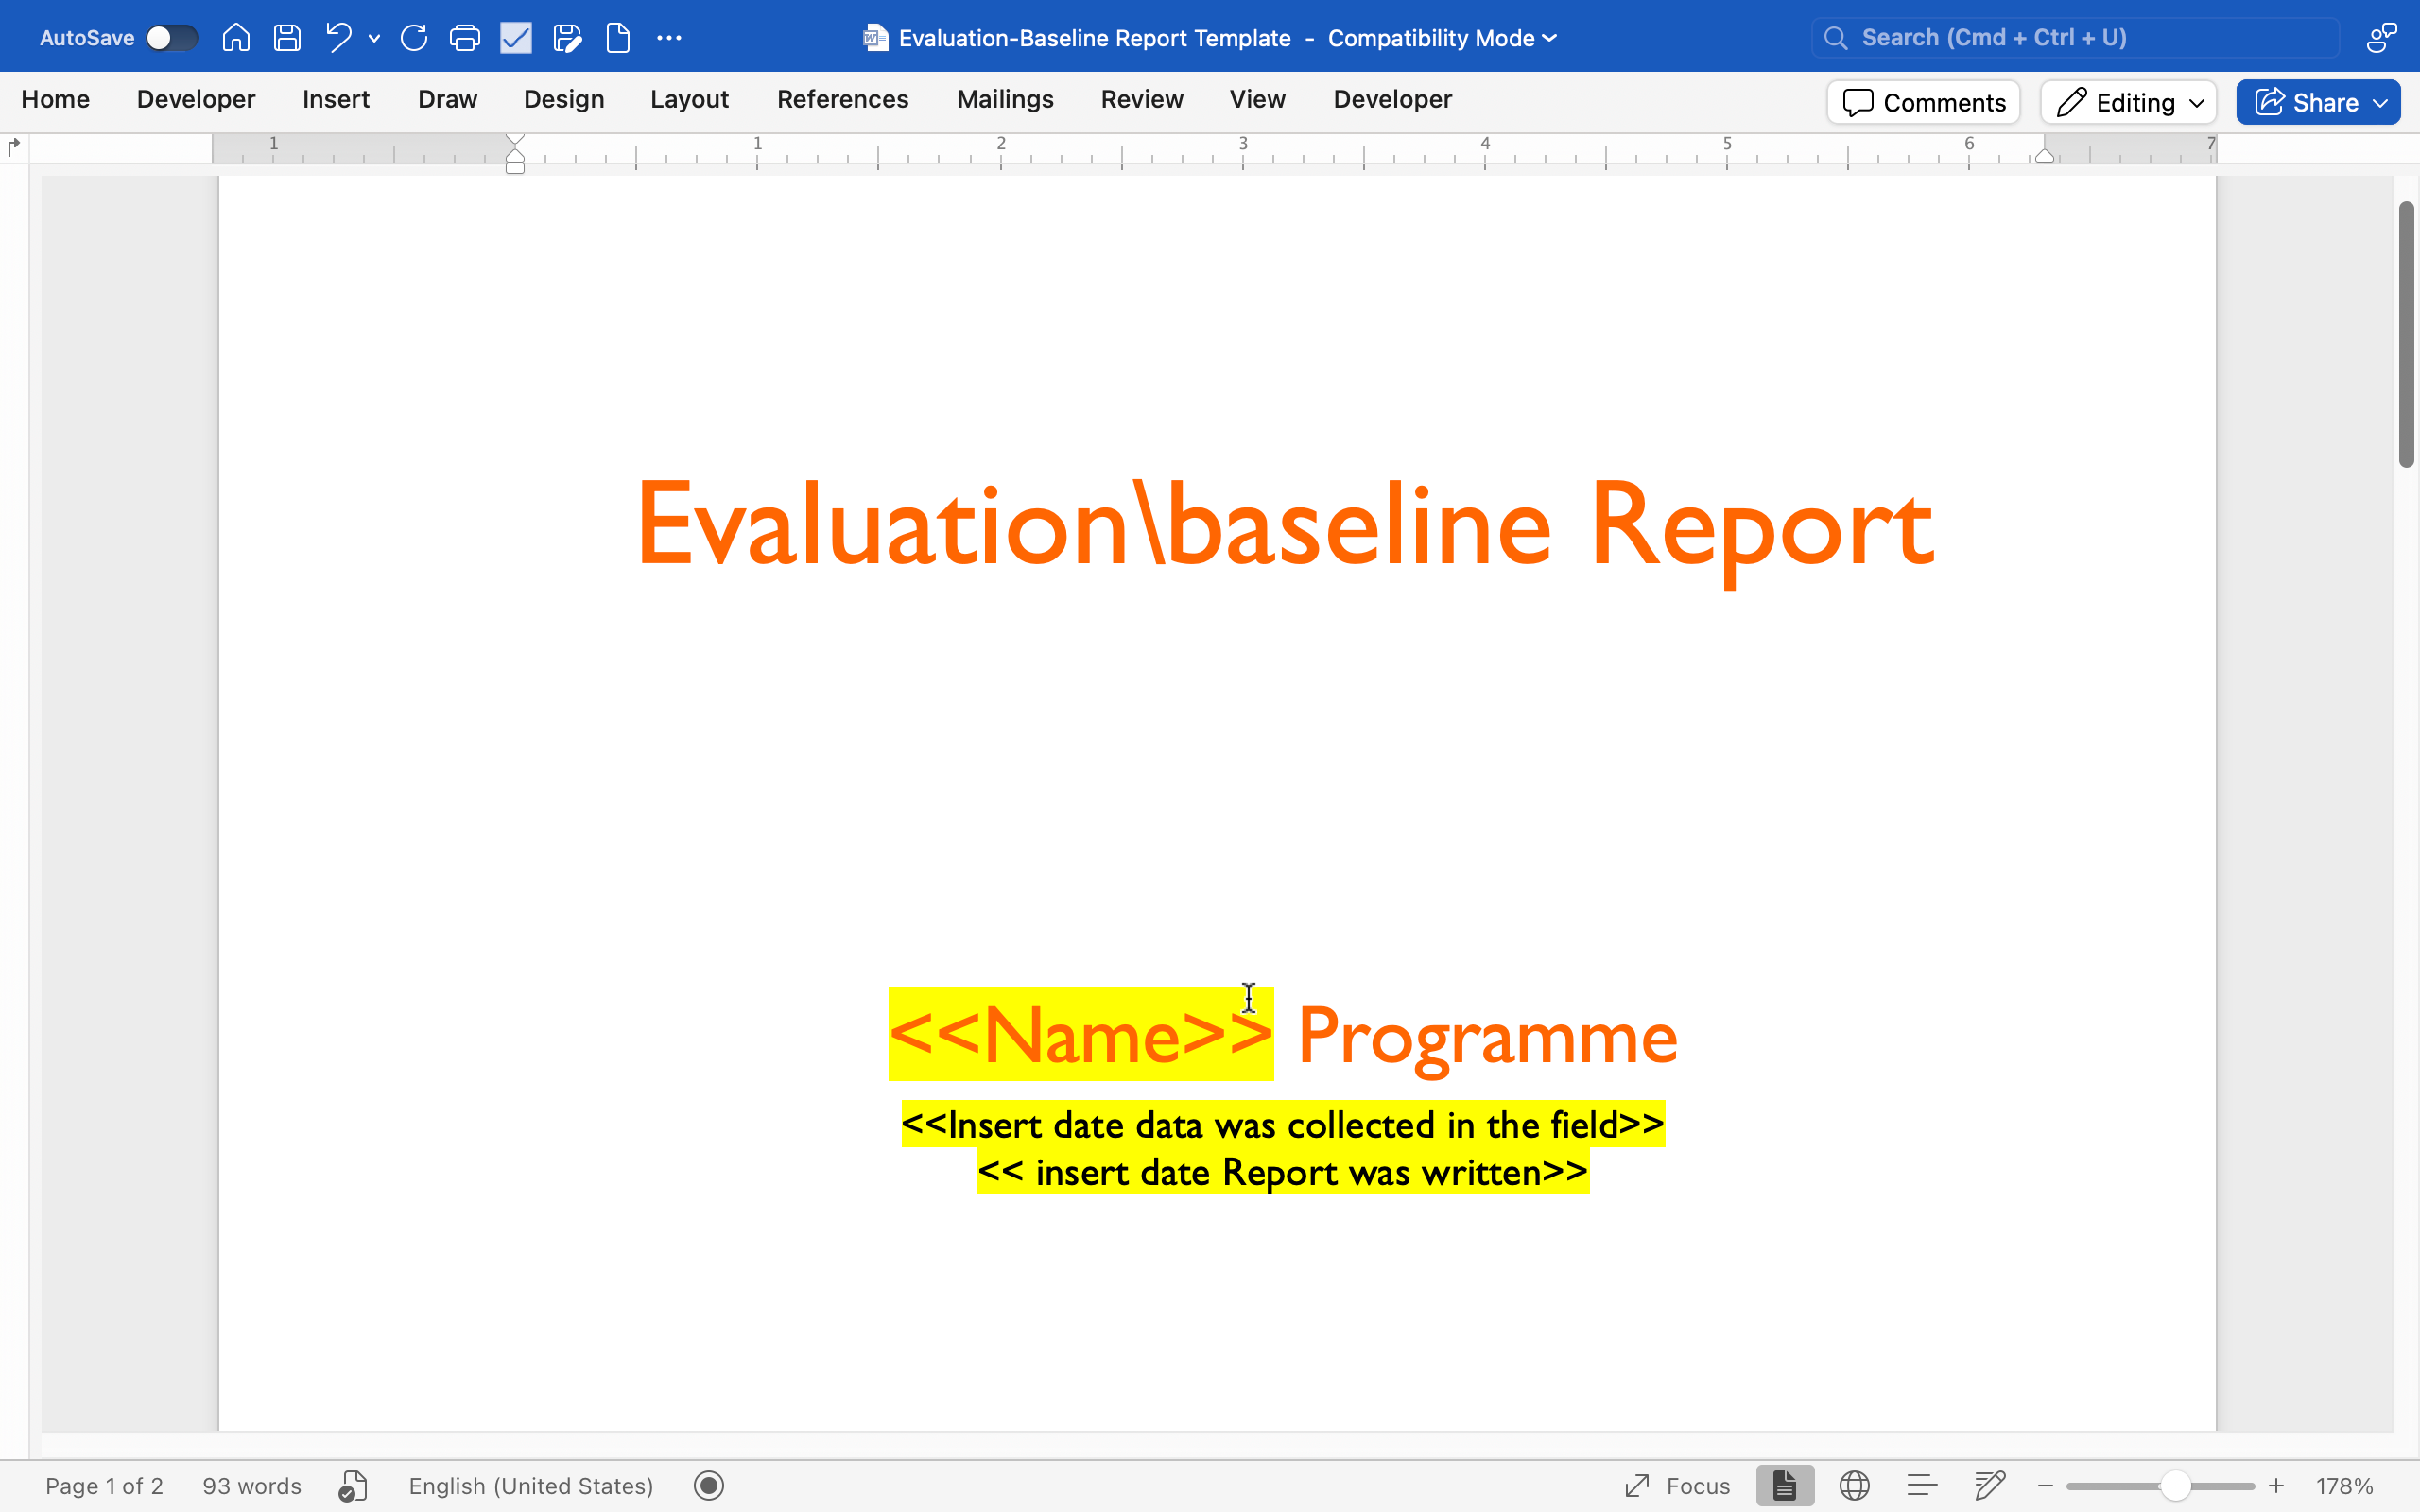Viewport: 2420px width, 1512px height.
Task: Switch to Outline view icon in the status bar
Action: 1922,1486
